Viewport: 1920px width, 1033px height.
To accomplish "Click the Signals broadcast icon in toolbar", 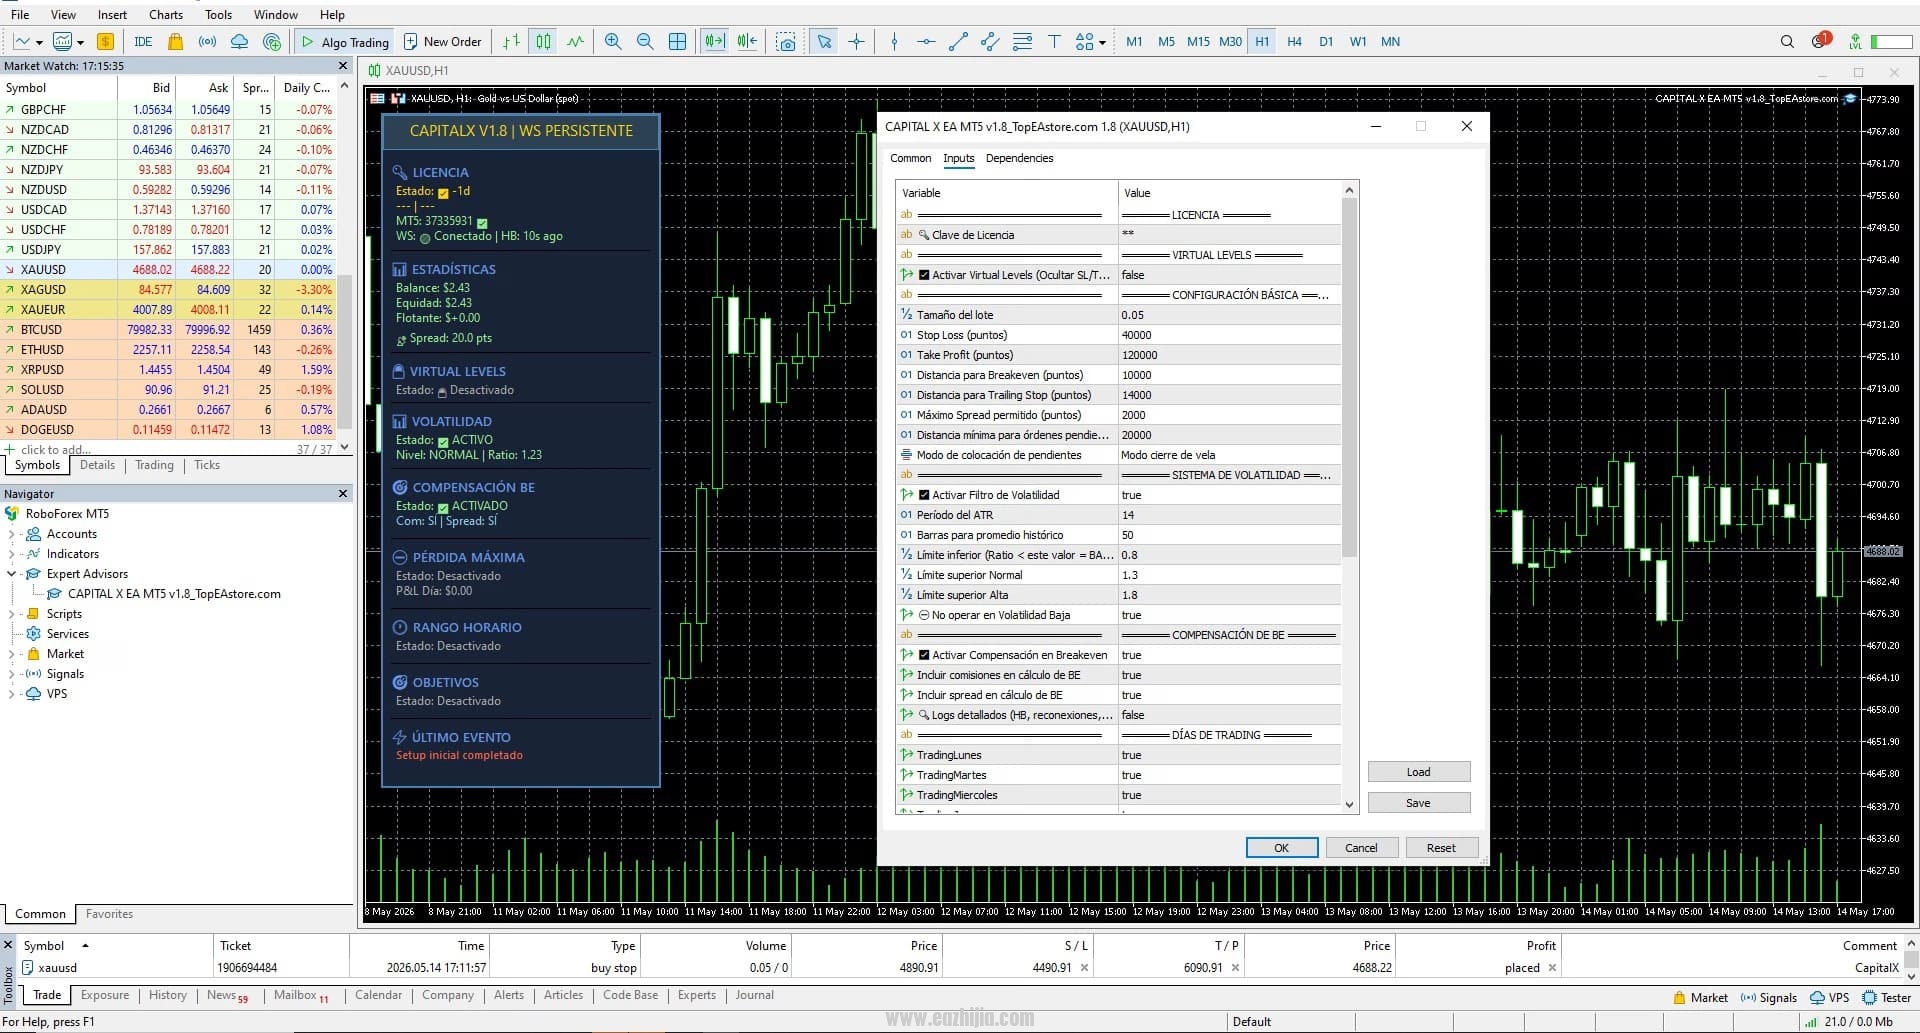I will (207, 42).
